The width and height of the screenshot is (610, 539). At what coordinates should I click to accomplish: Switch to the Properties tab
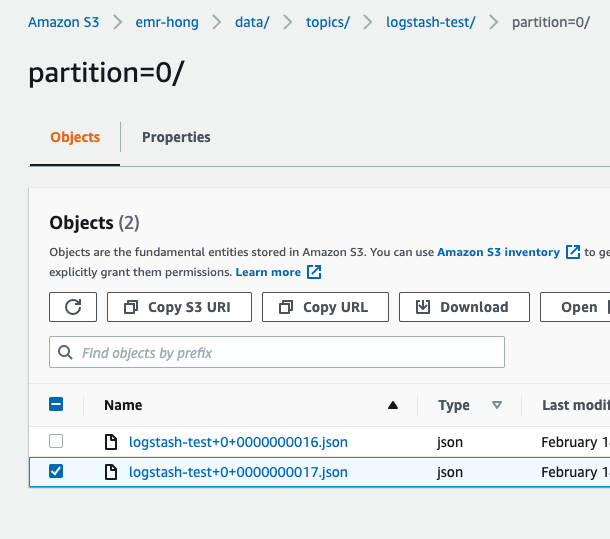176,137
